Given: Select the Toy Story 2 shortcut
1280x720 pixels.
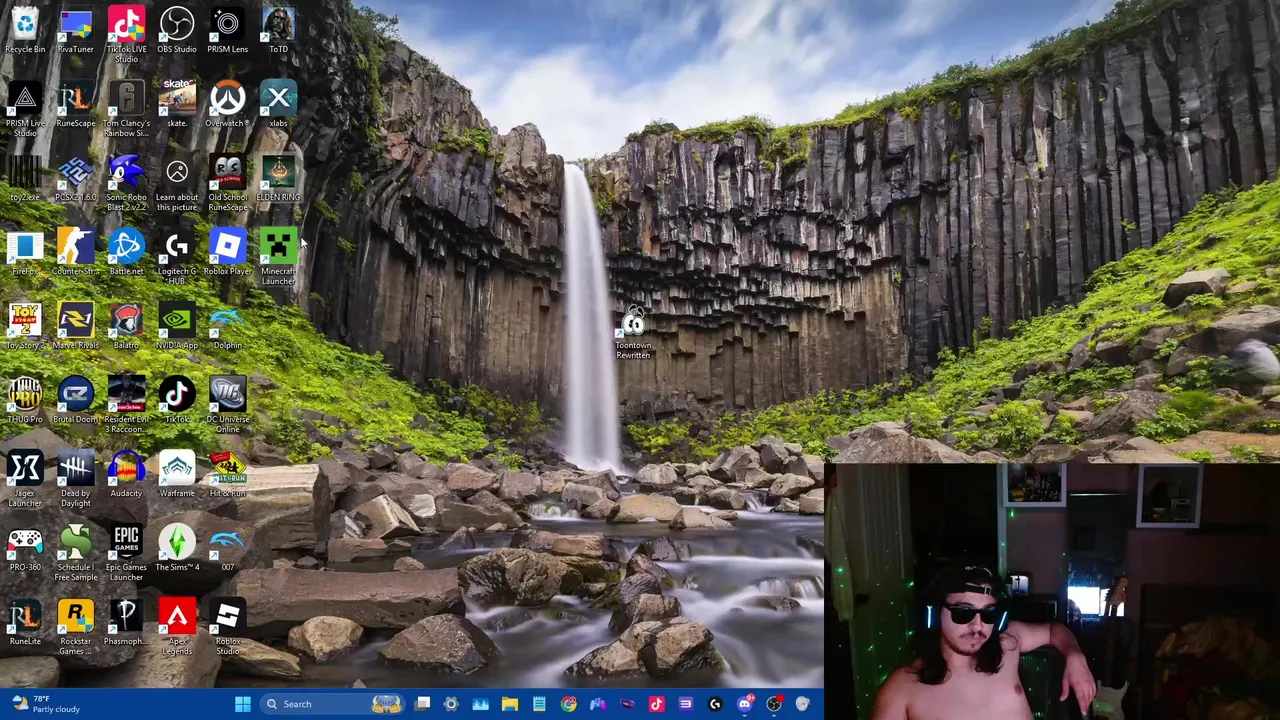Looking at the screenshot, I should pyautogui.click(x=25, y=326).
